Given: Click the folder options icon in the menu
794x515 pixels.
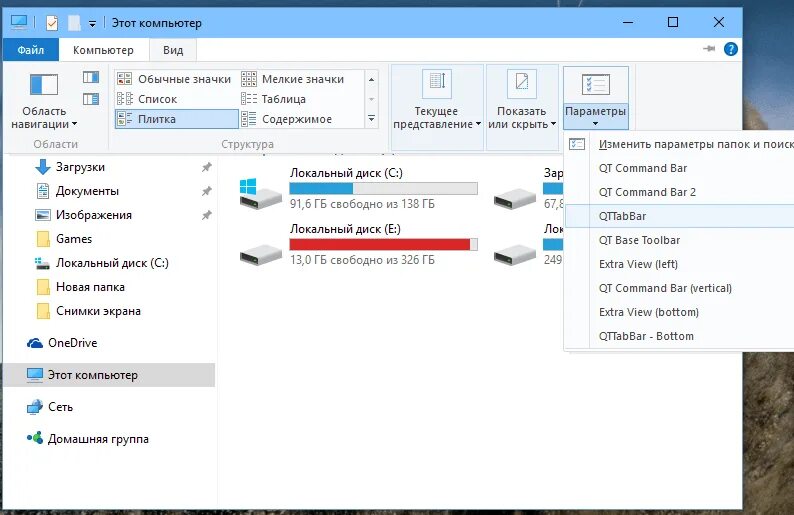Looking at the screenshot, I should pos(577,144).
